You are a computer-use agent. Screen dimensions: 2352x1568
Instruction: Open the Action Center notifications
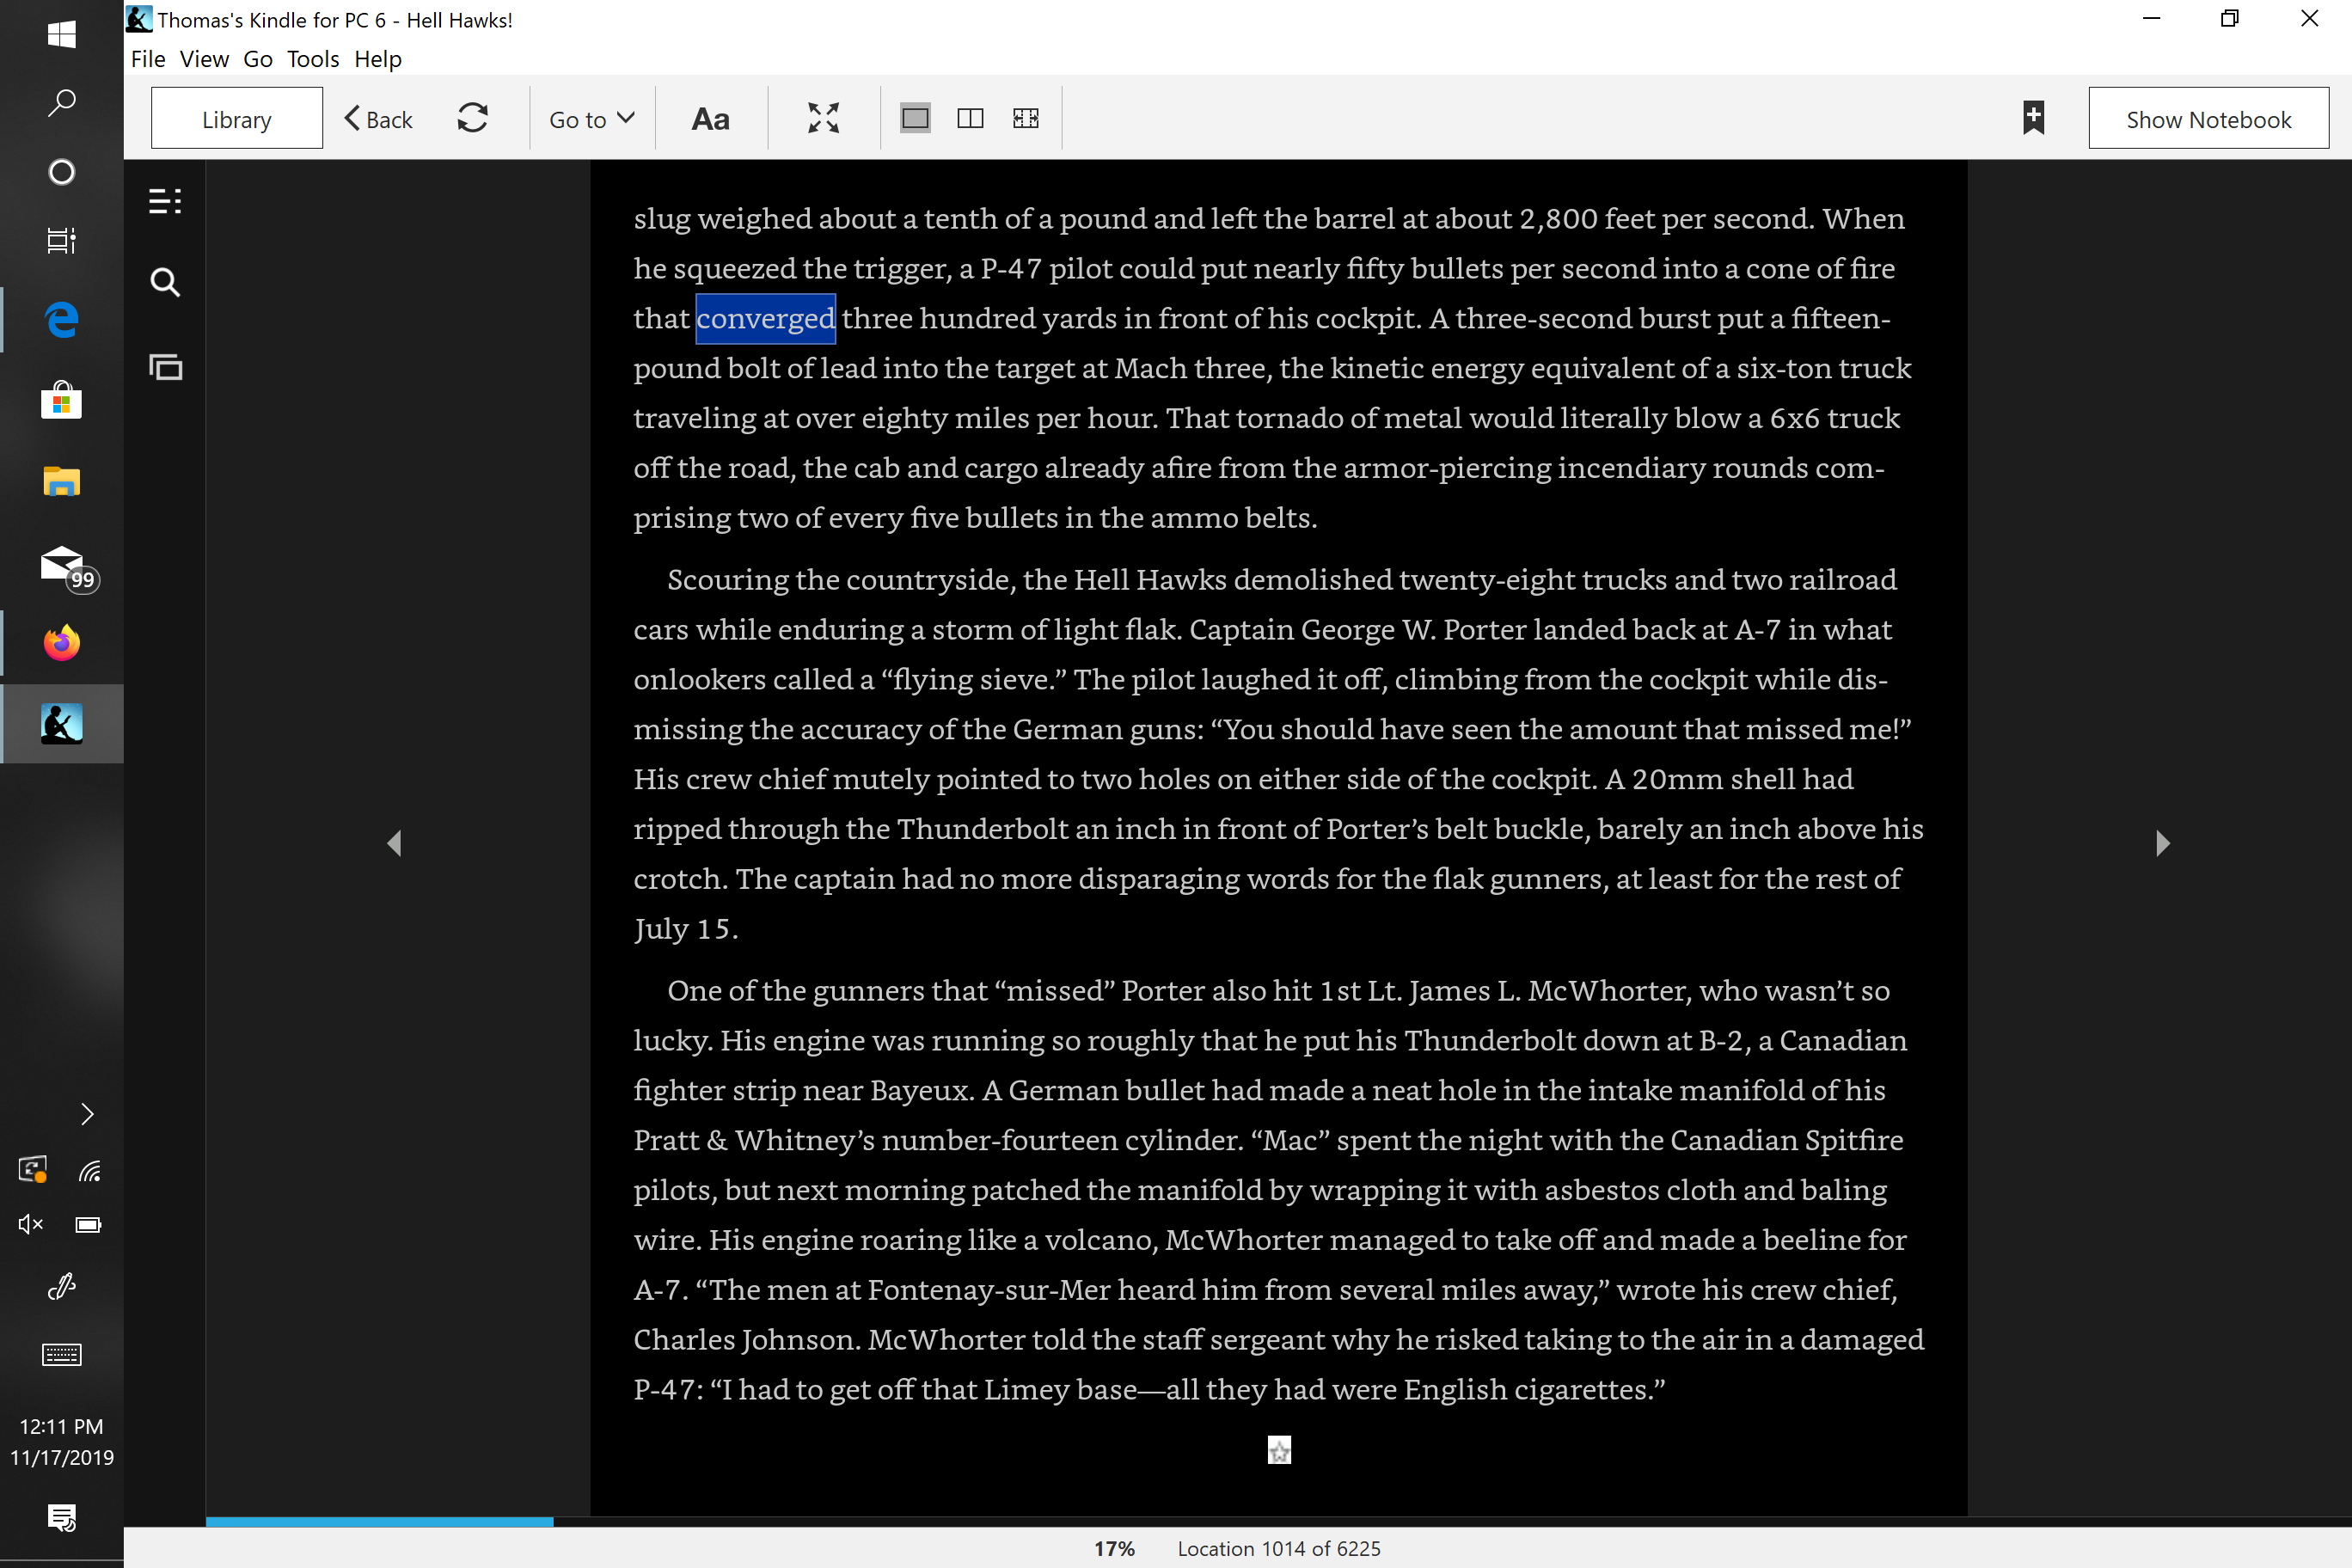click(61, 1517)
